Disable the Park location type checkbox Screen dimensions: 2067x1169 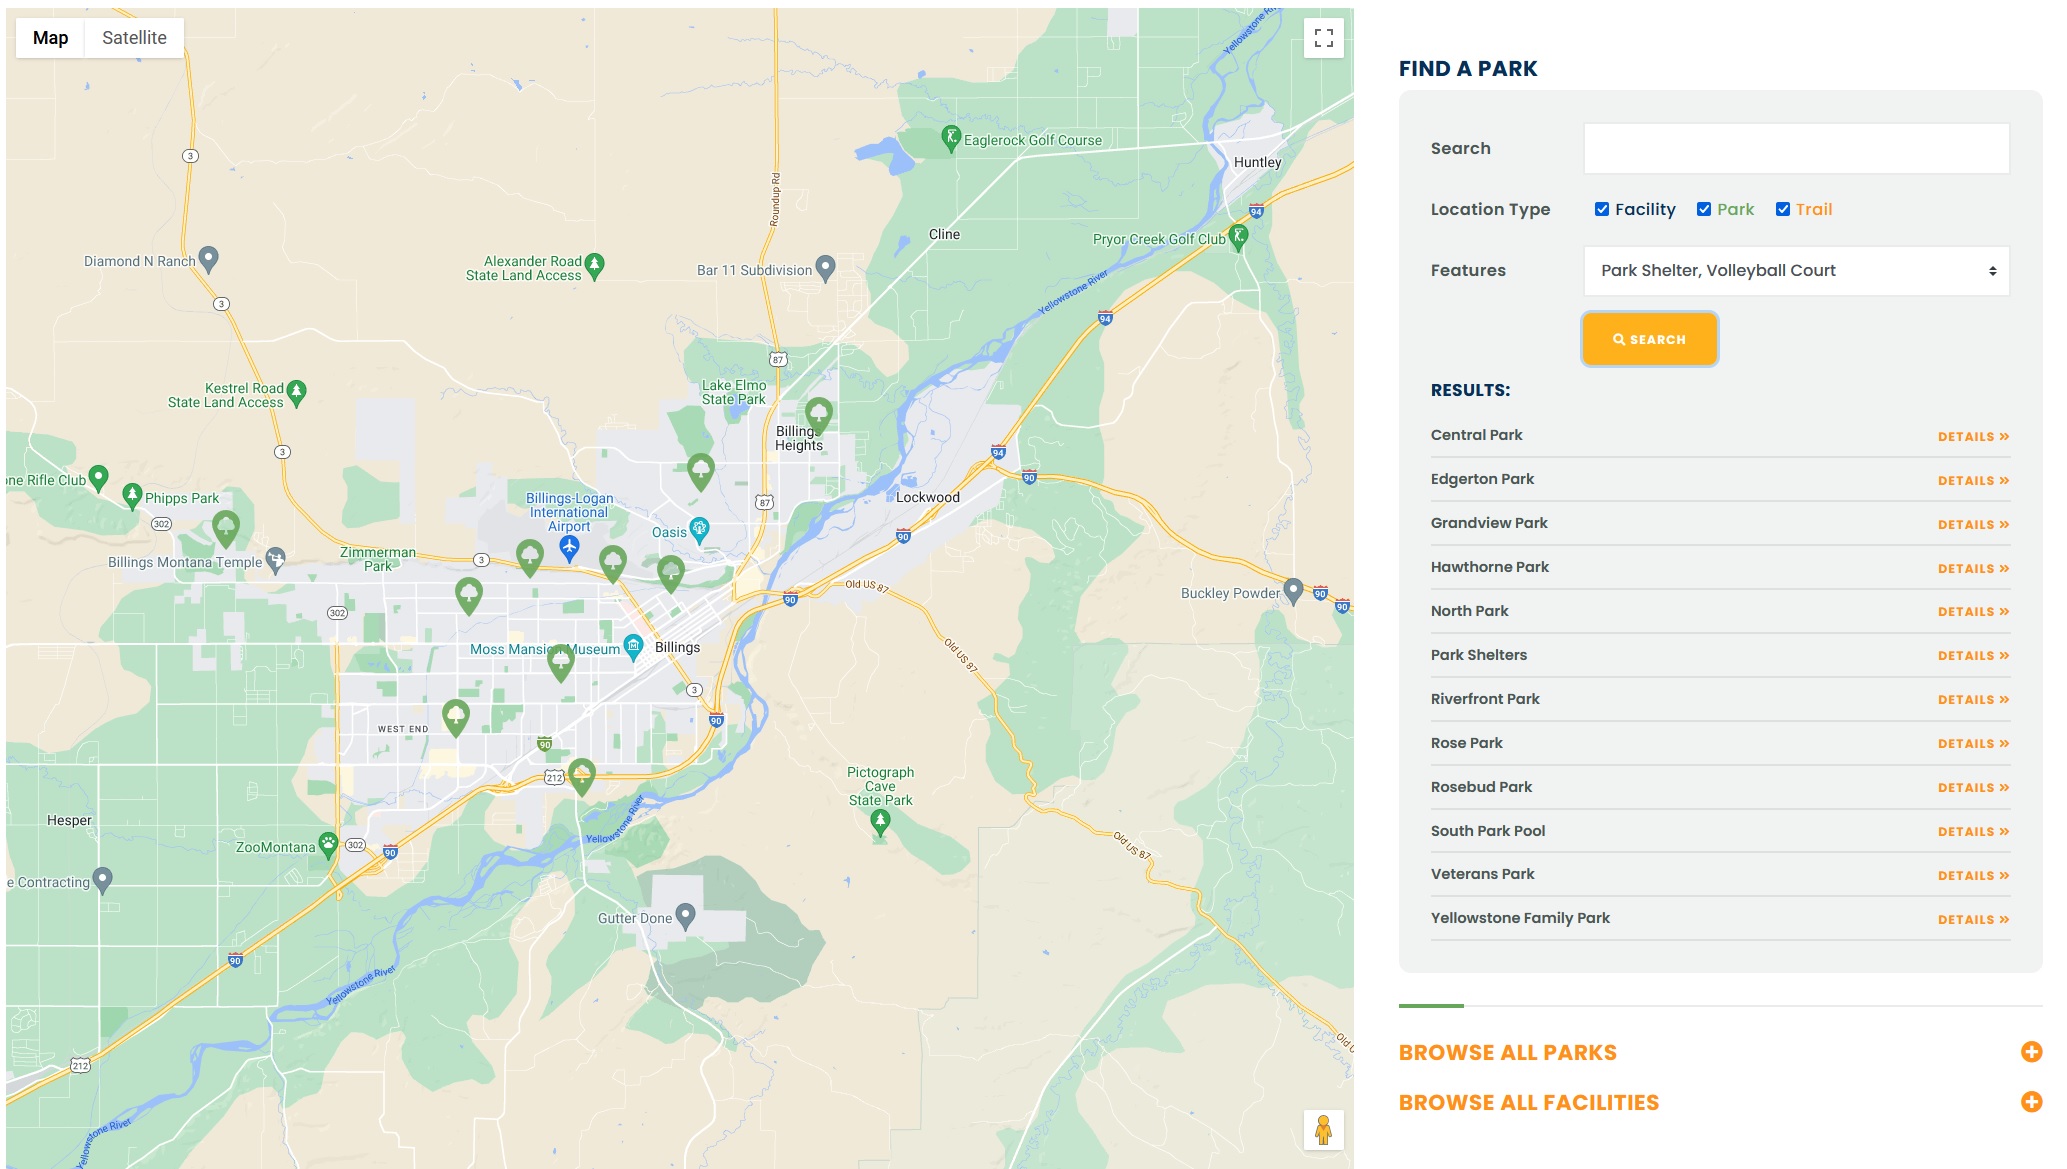click(1703, 209)
